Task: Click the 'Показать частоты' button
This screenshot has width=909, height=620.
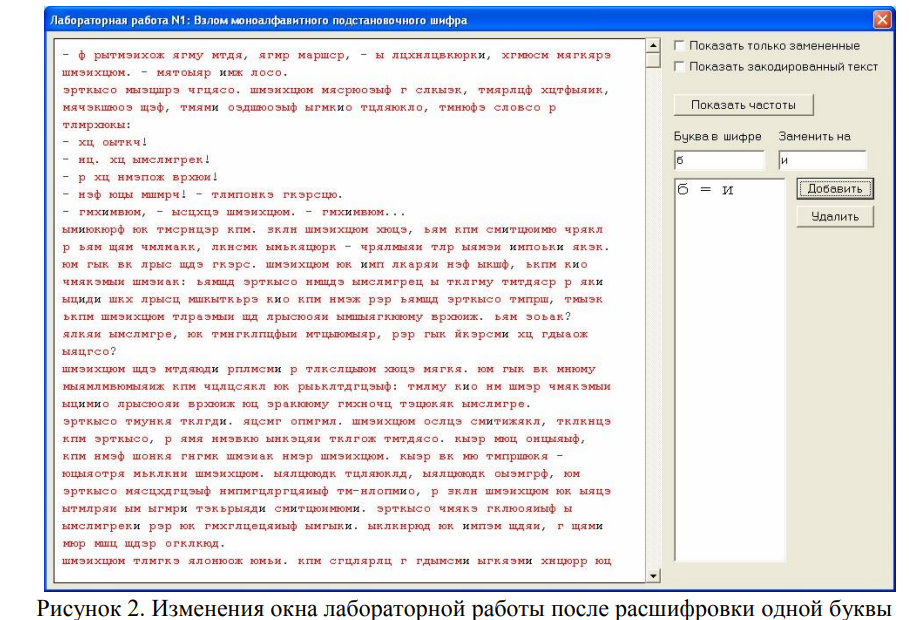Action: [x=742, y=105]
